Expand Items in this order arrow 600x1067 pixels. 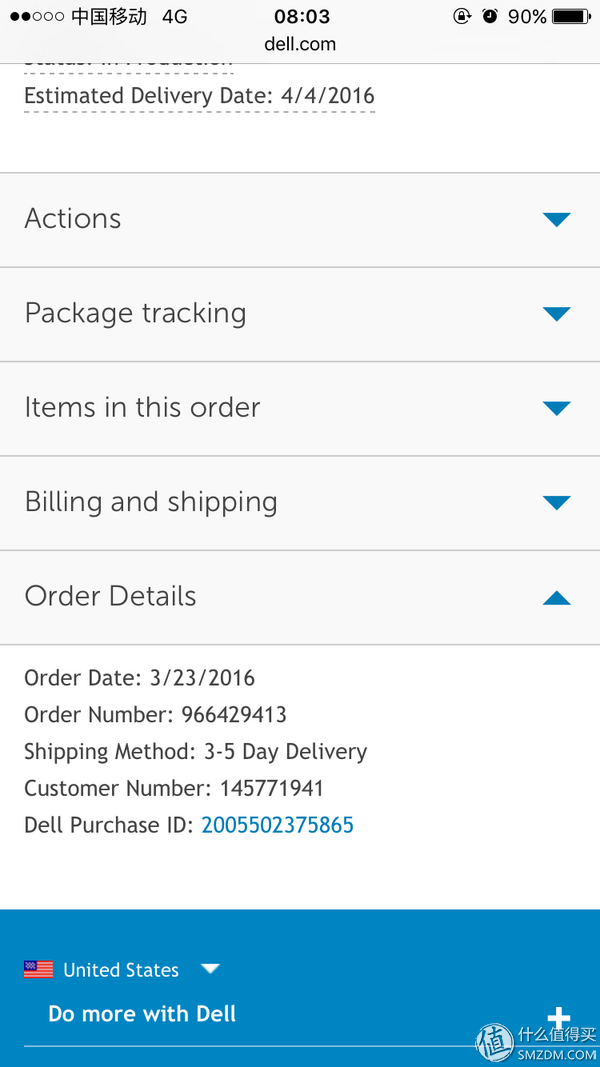tap(556, 408)
